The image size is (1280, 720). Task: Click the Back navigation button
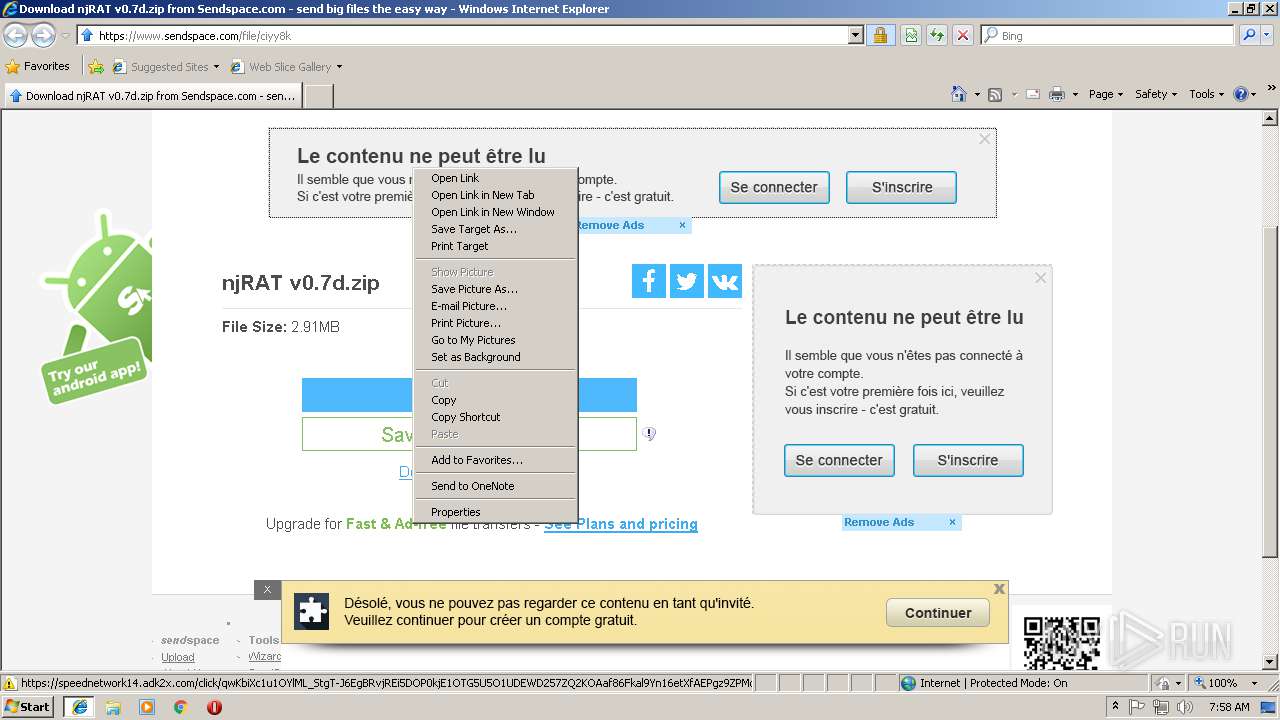click(x=15, y=36)
